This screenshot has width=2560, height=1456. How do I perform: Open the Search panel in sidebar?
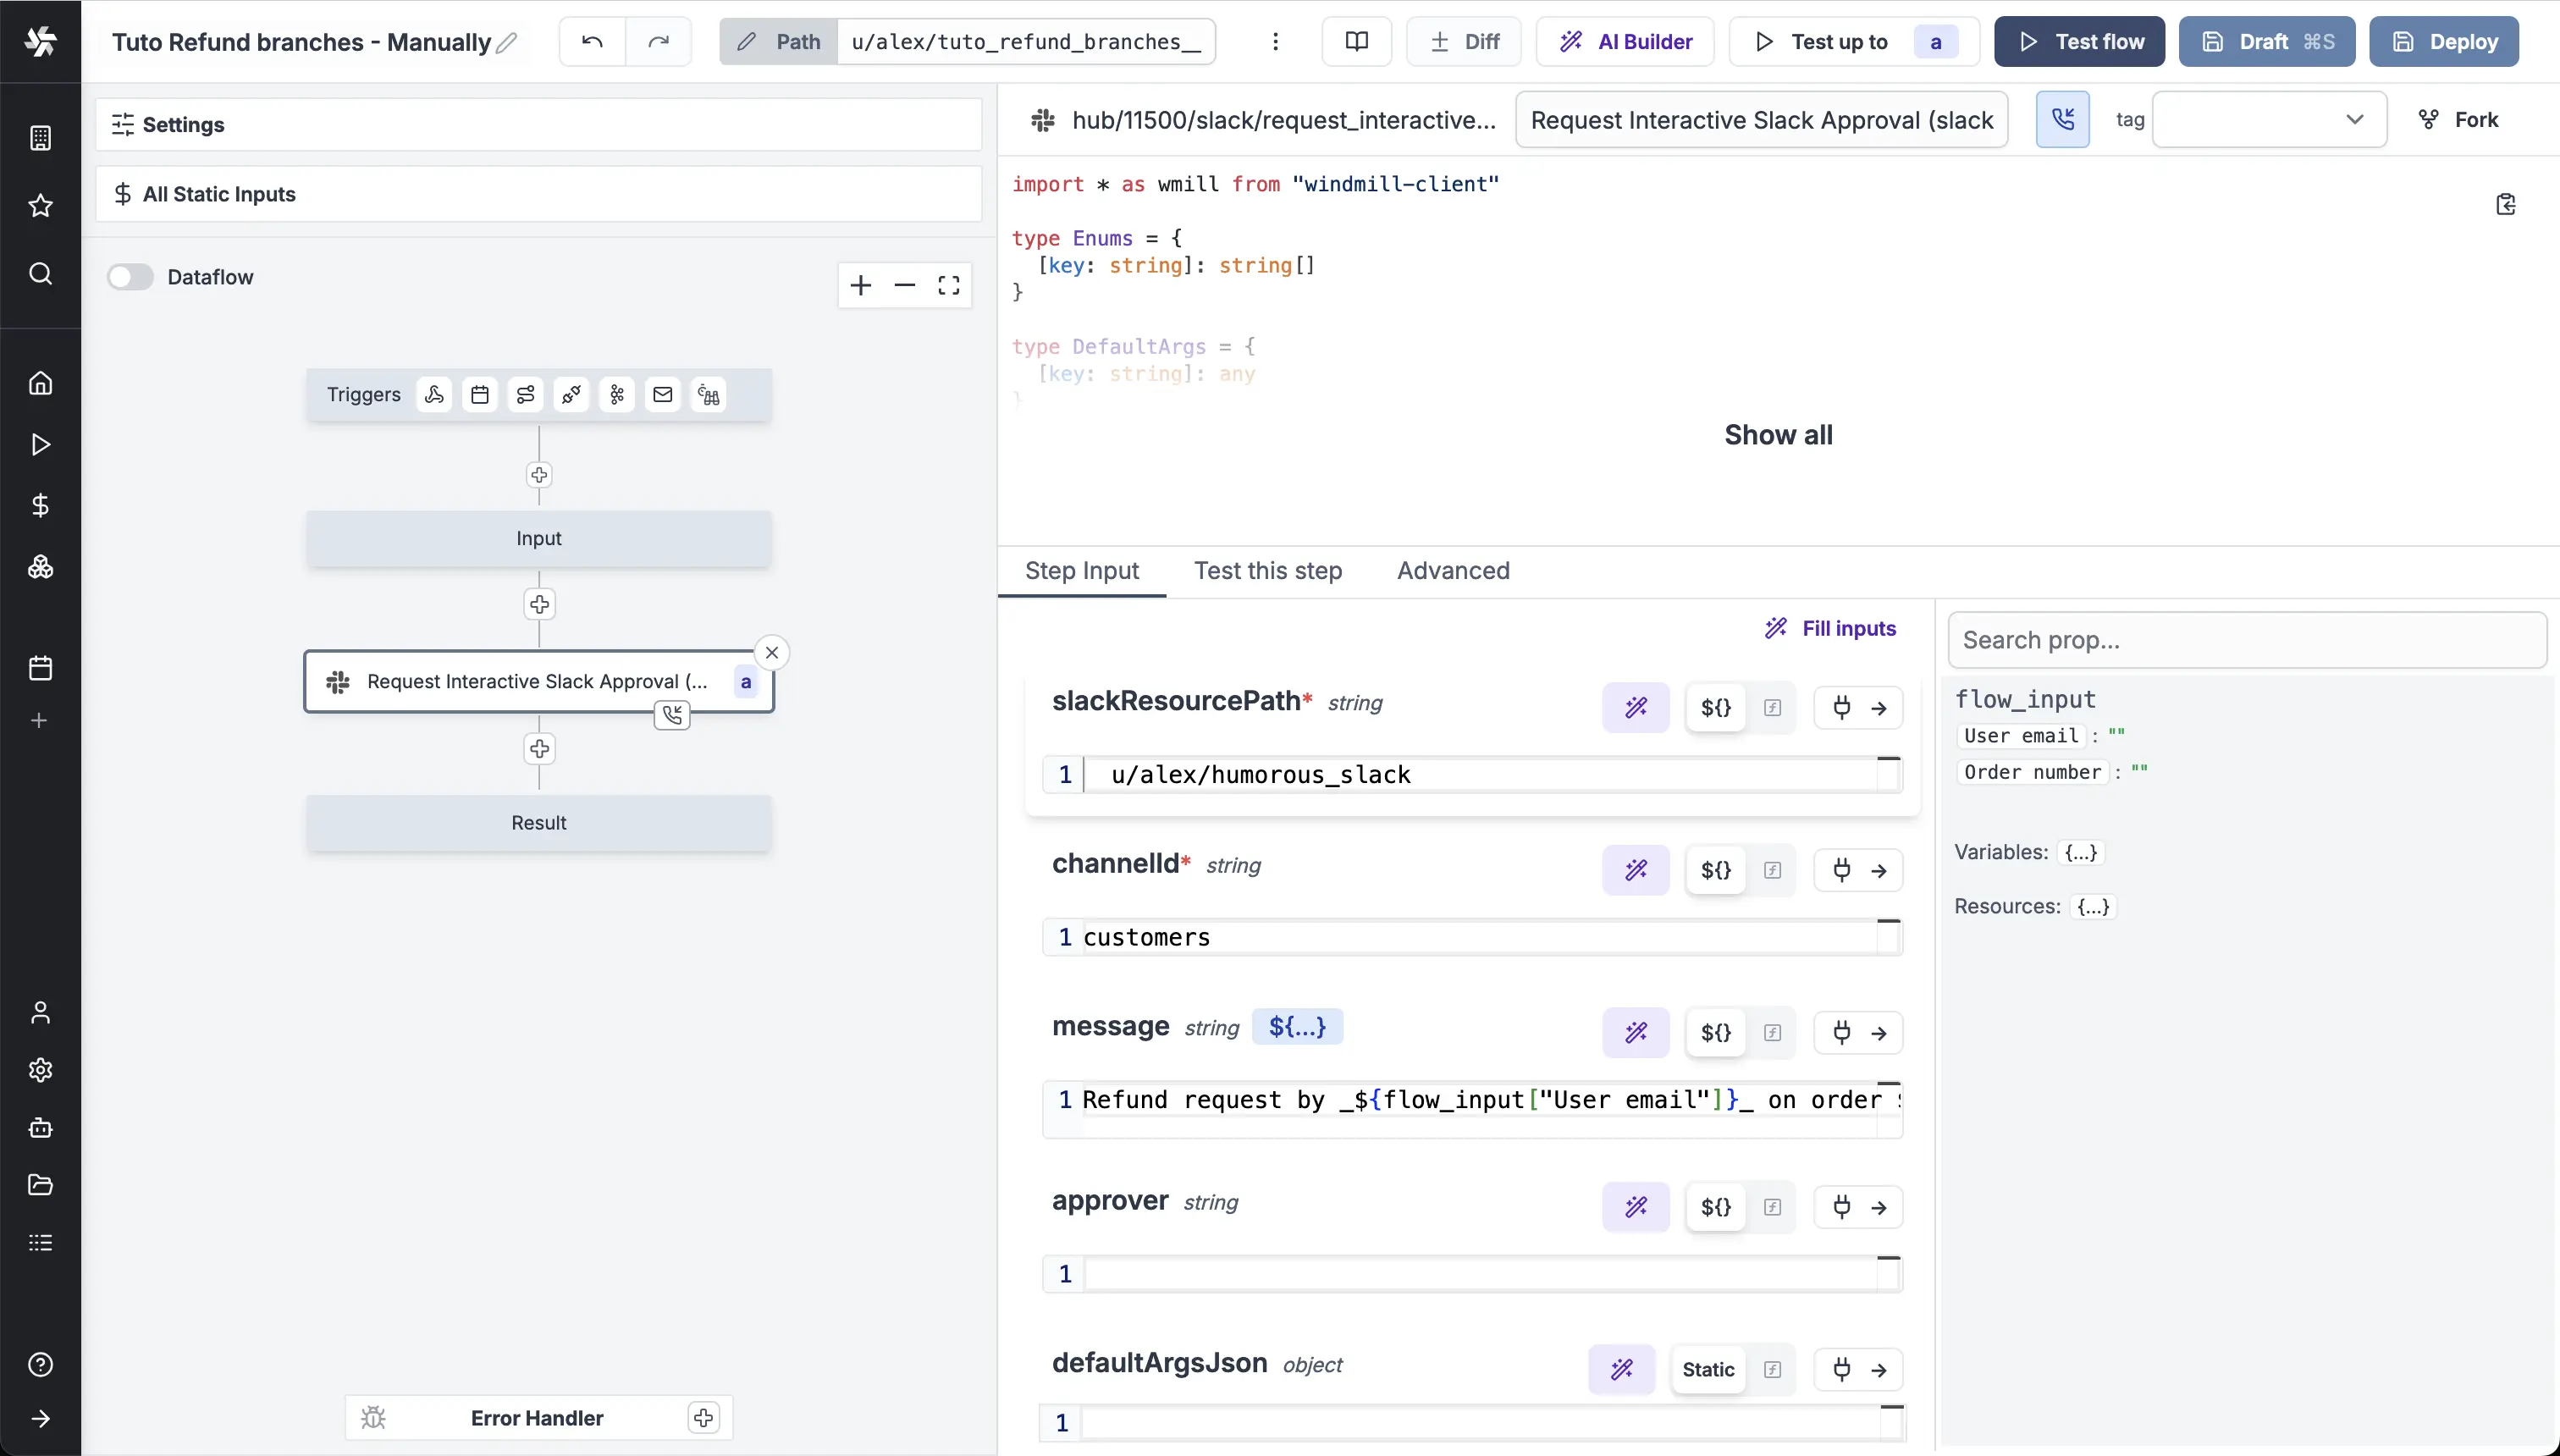tap(40, 273)
